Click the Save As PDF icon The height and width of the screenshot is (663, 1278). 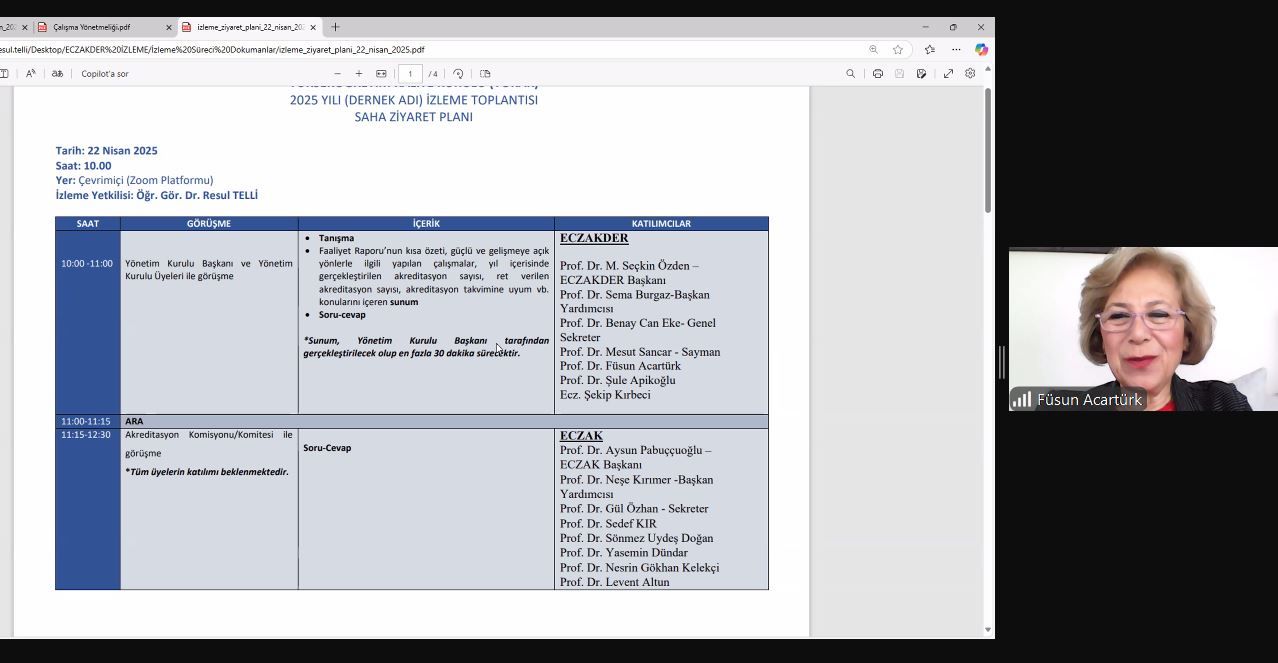click(922, 74)
